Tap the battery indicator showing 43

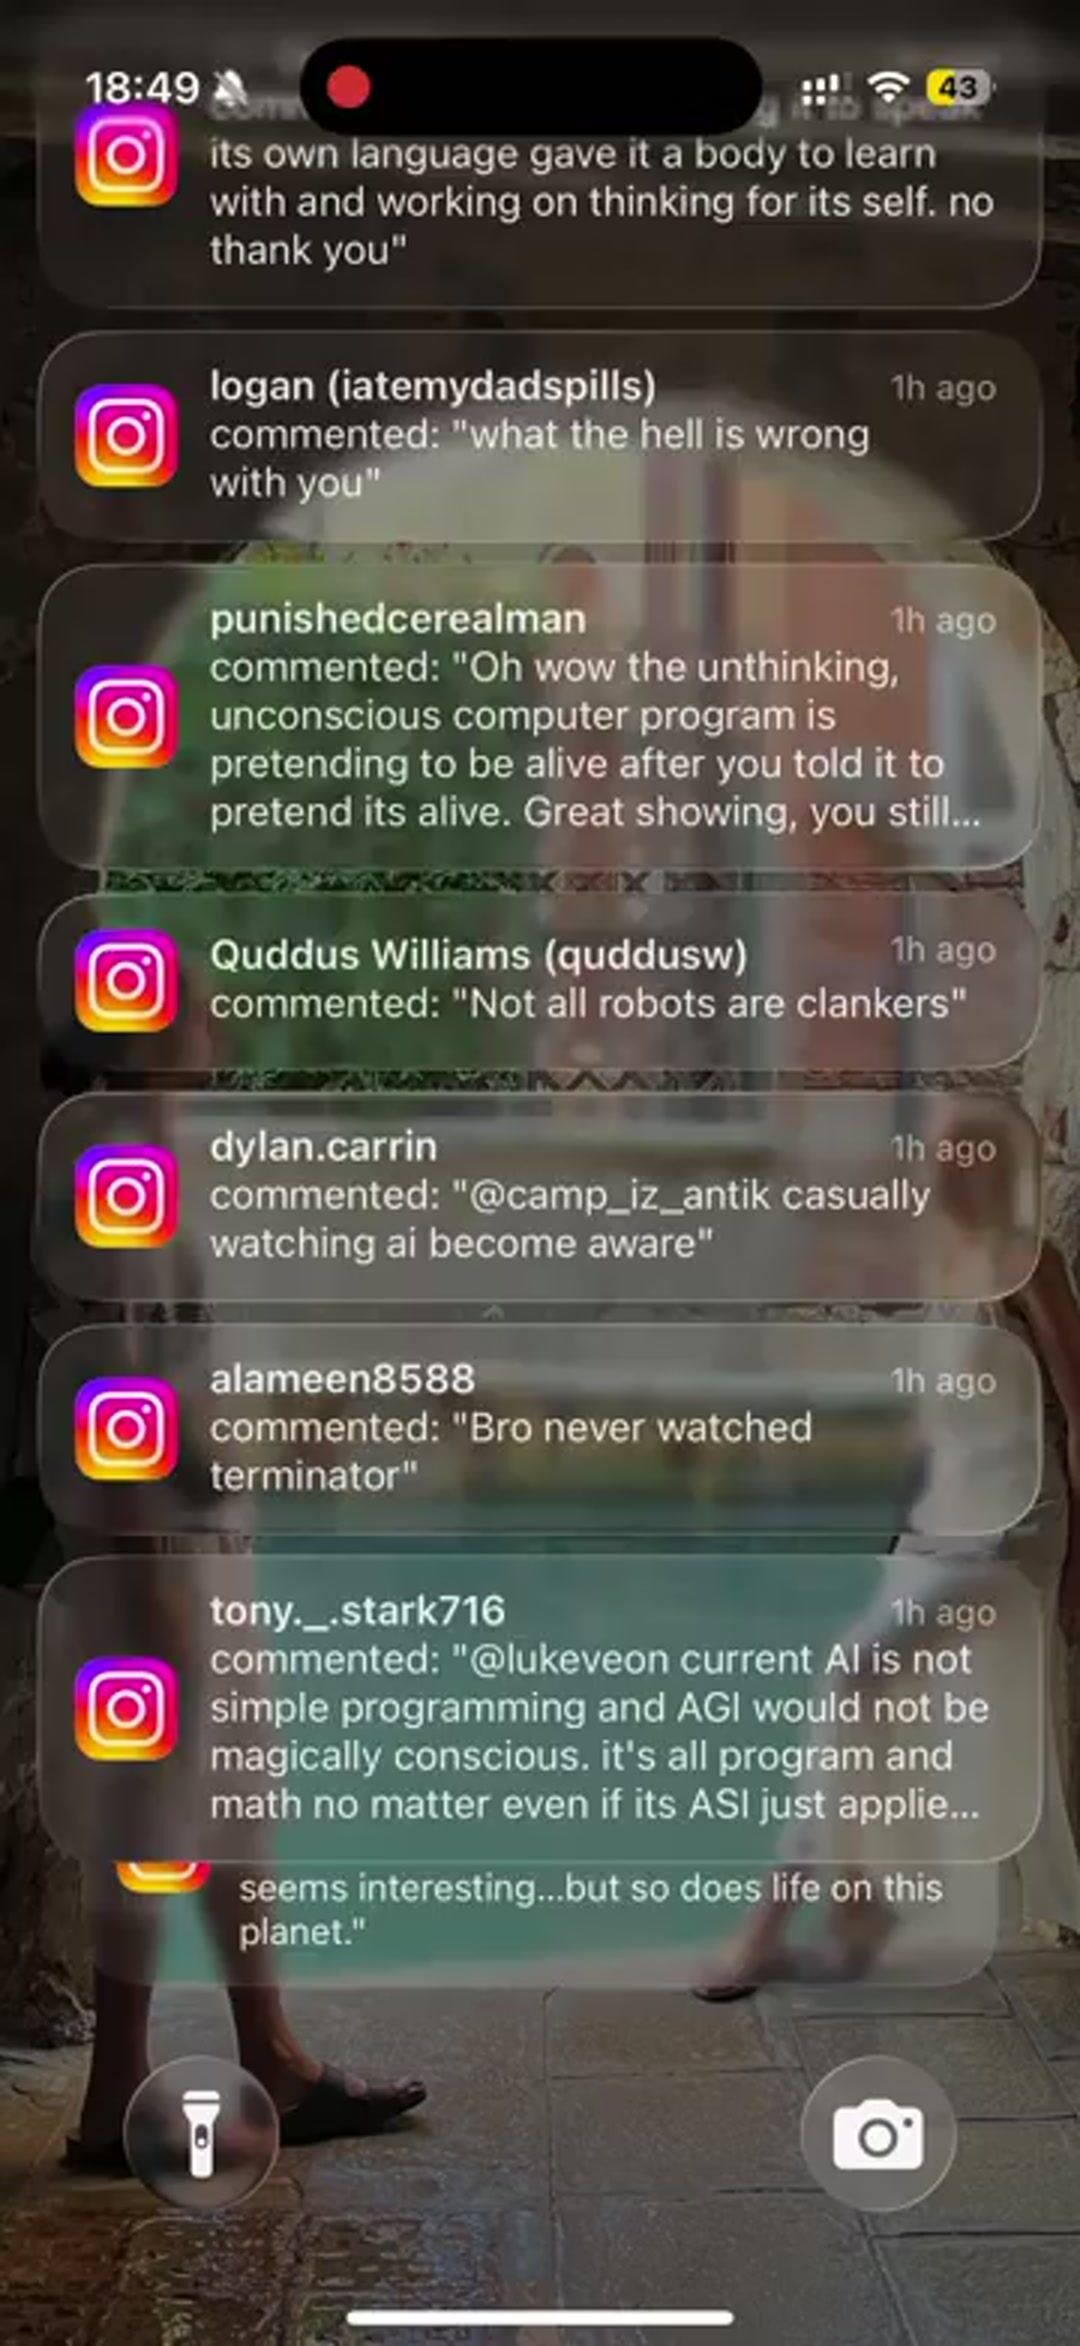958,88
